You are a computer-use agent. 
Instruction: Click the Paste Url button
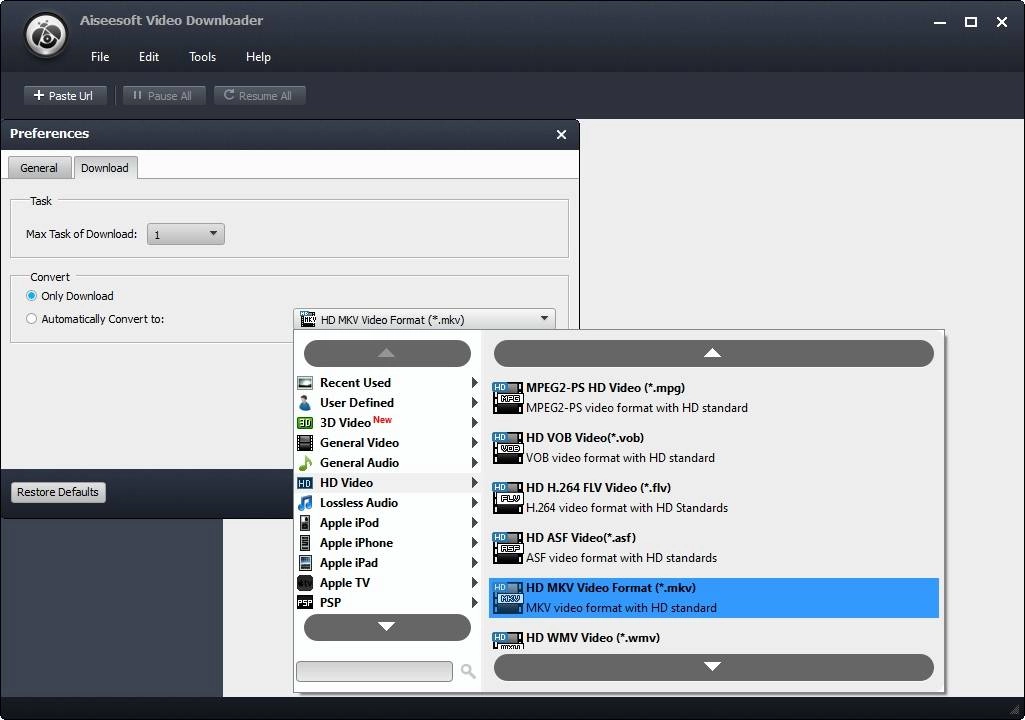coord(64,95)
